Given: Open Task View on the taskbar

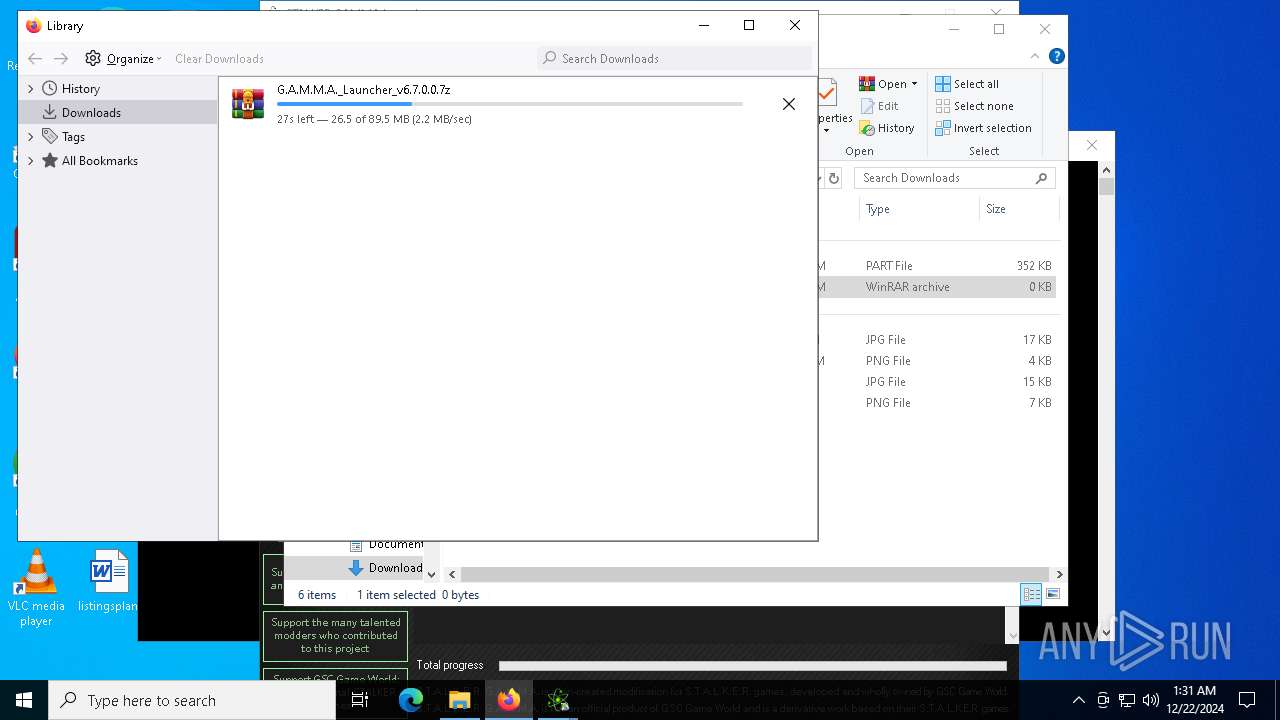Looking at the screenshot, I should coord(360,700).
